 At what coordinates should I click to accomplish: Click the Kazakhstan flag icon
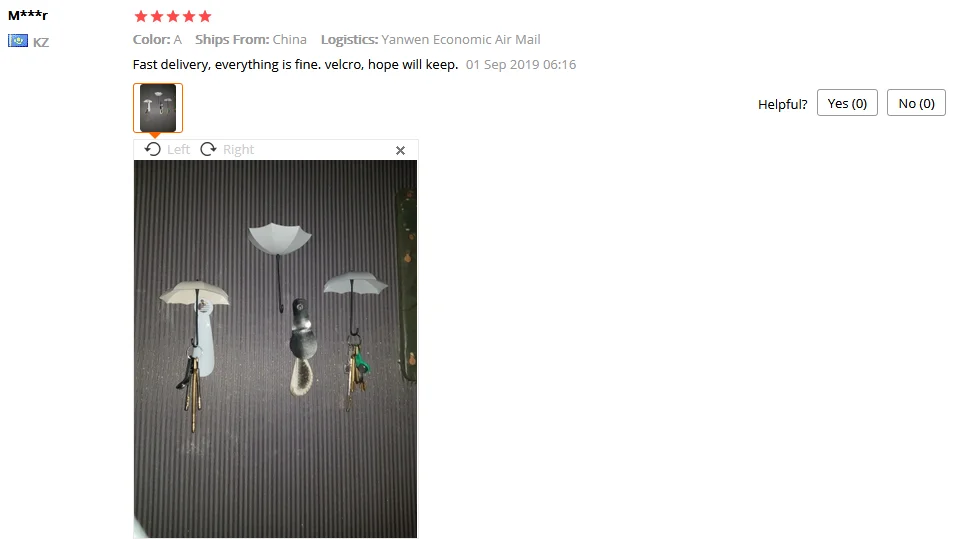[x=18, y=41]
